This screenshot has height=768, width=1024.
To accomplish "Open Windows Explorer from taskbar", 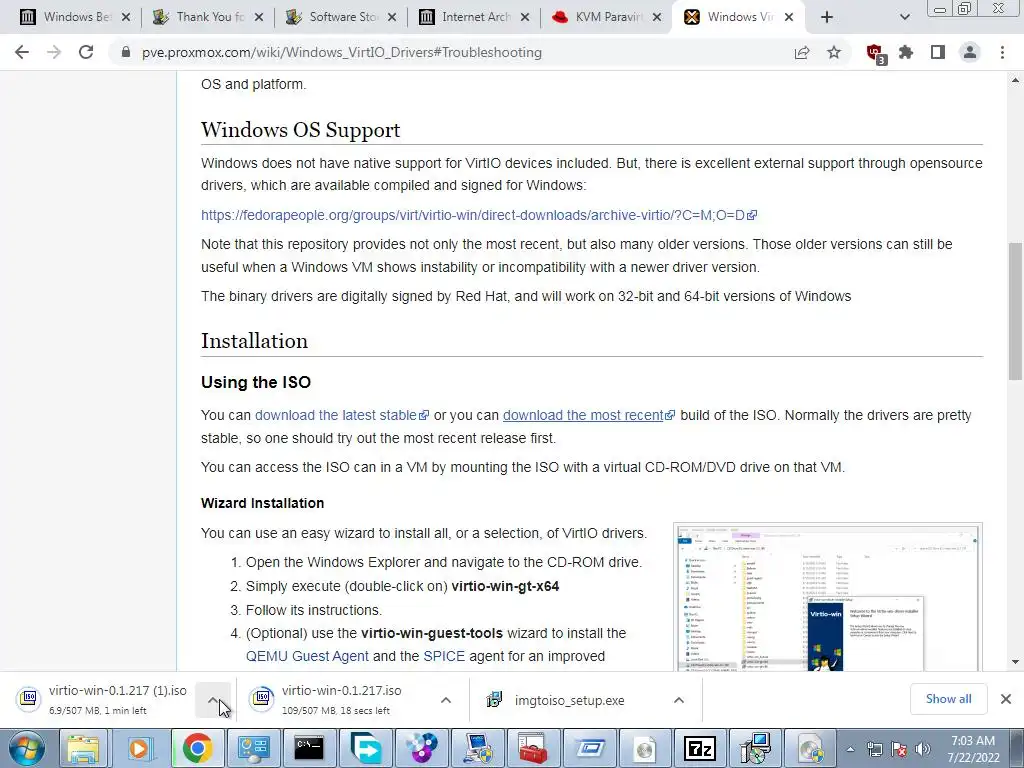I will pos(84,748).
